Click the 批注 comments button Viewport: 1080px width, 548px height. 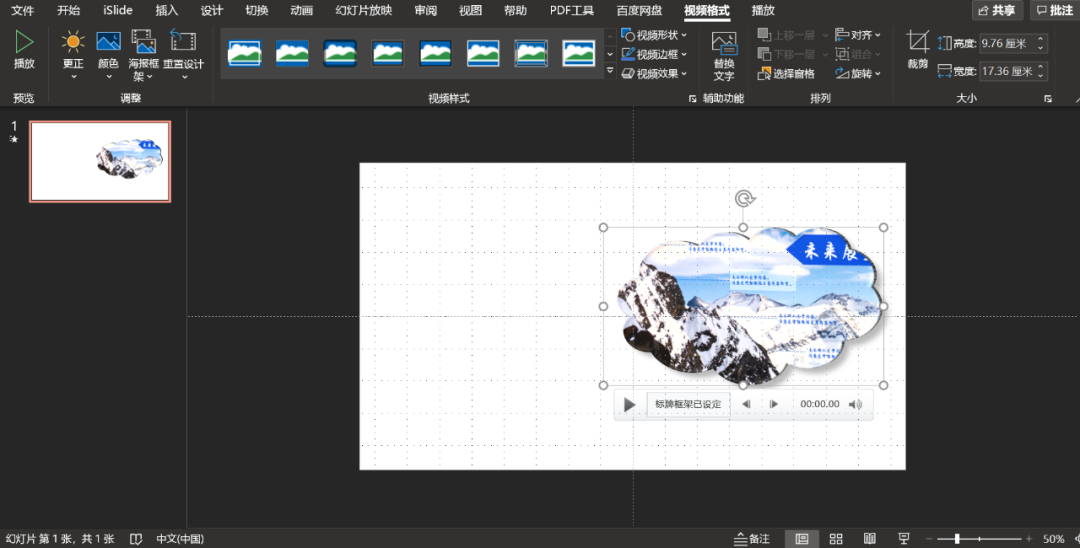pyautogui.click(x=1054, y=11)
